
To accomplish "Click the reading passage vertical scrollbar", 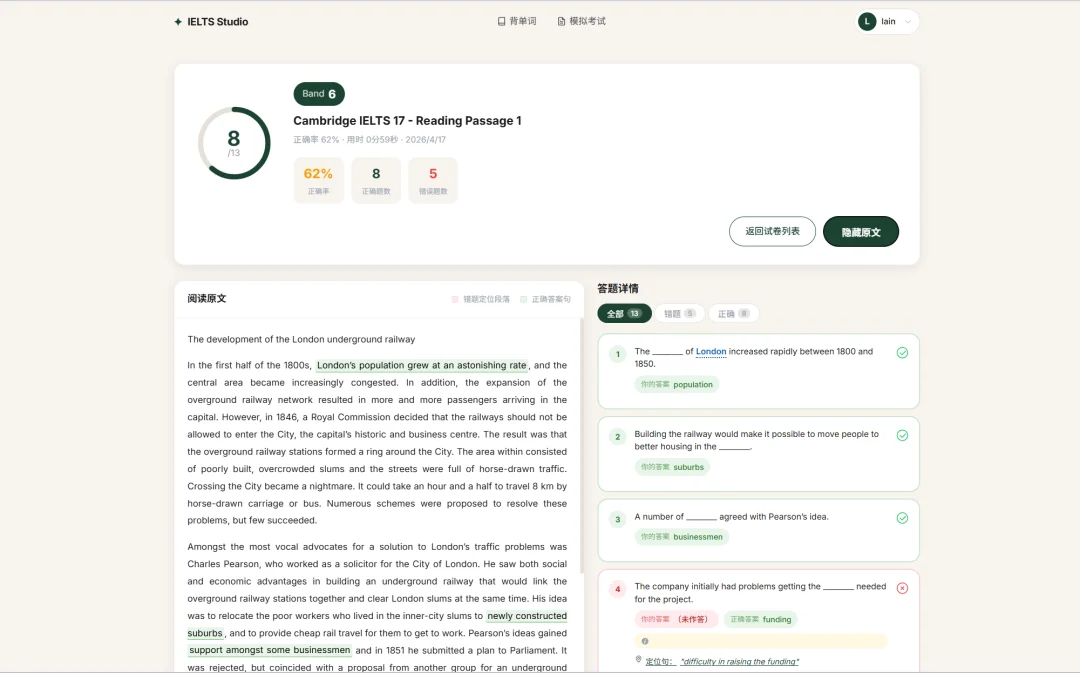I will pos(582,448).
